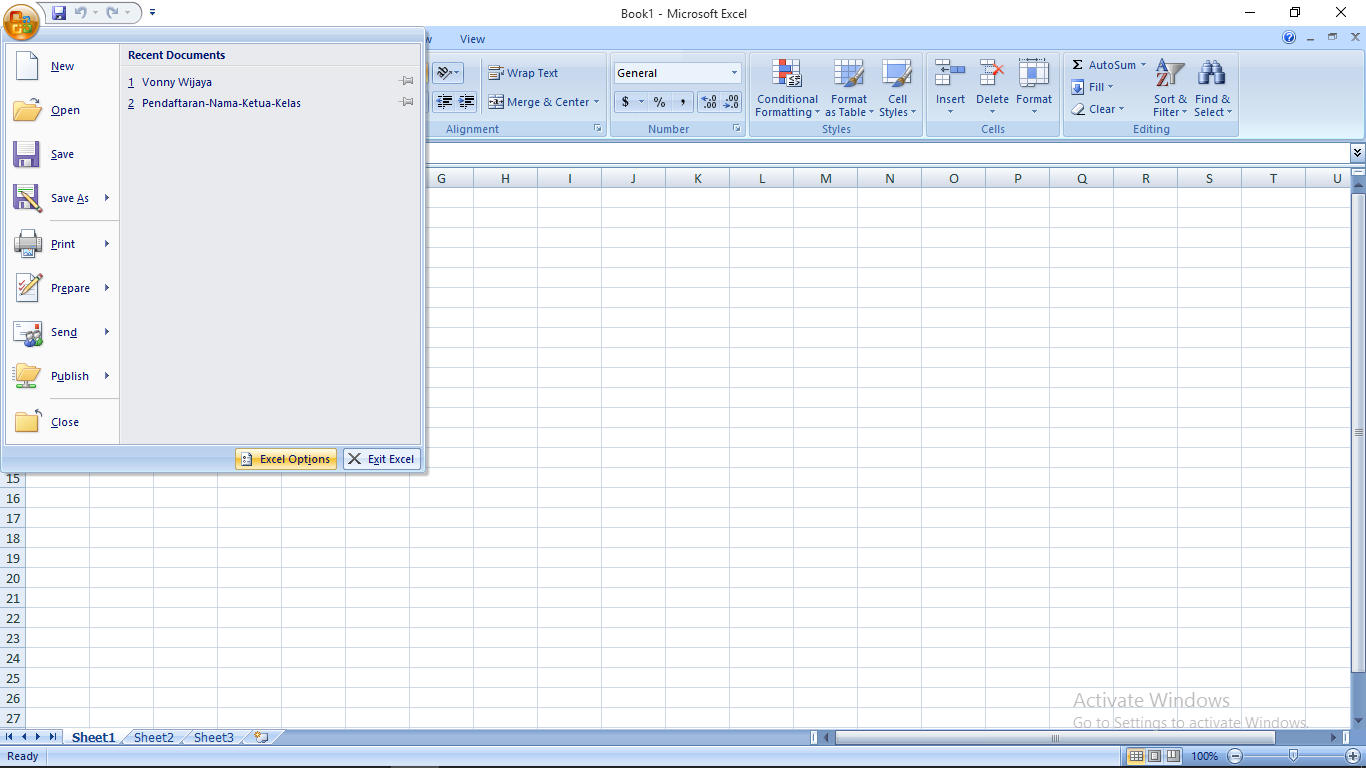Switch to Sheet3 tab
1366x768 pixels.
(213, 737)
